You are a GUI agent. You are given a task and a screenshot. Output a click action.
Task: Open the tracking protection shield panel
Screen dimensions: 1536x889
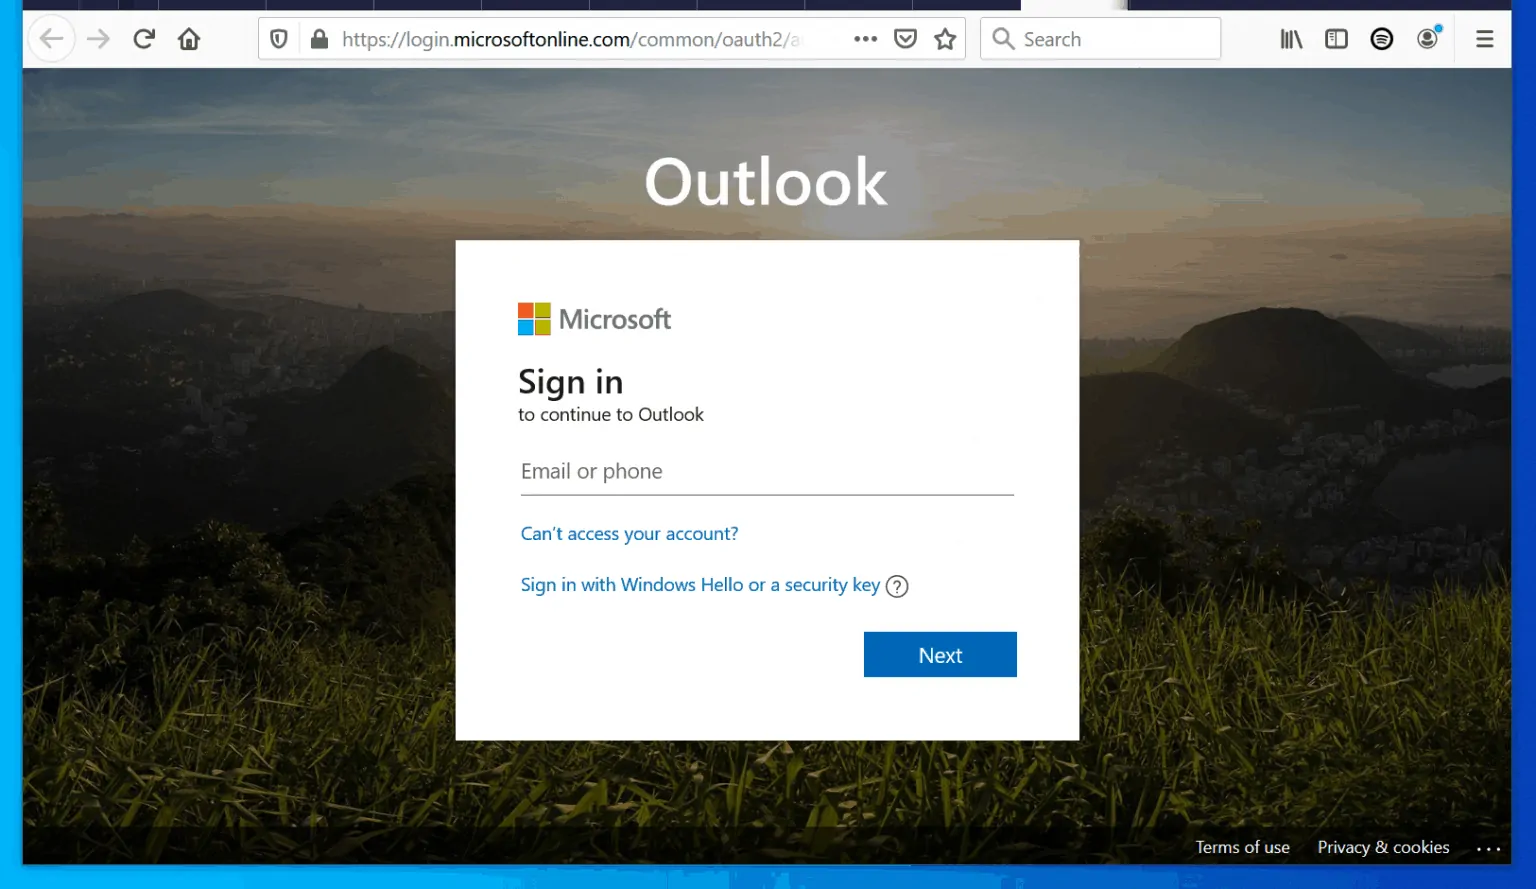278,38
